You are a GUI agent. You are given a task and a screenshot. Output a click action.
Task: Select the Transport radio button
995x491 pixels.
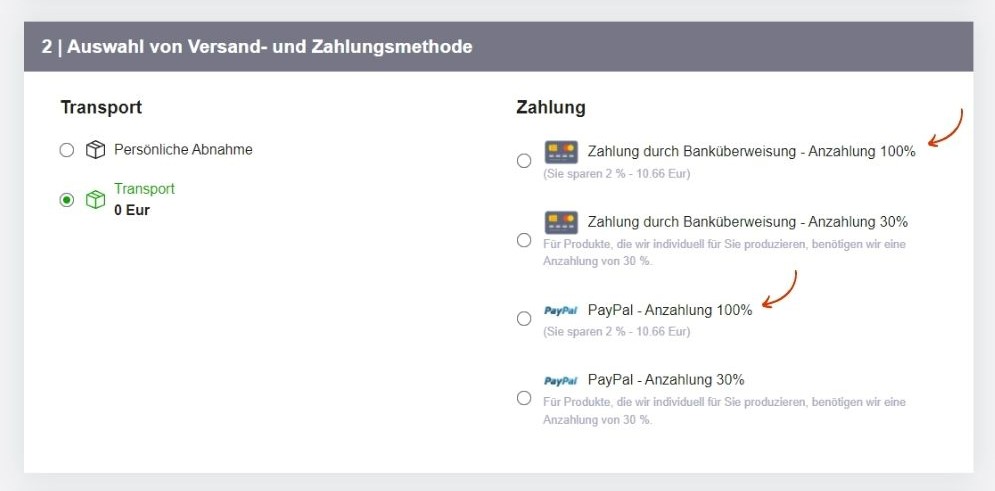(67, 200)
